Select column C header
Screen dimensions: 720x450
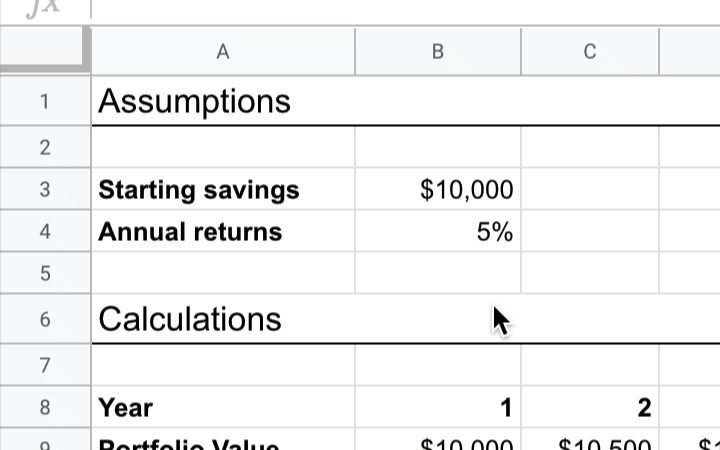[590, 51]
